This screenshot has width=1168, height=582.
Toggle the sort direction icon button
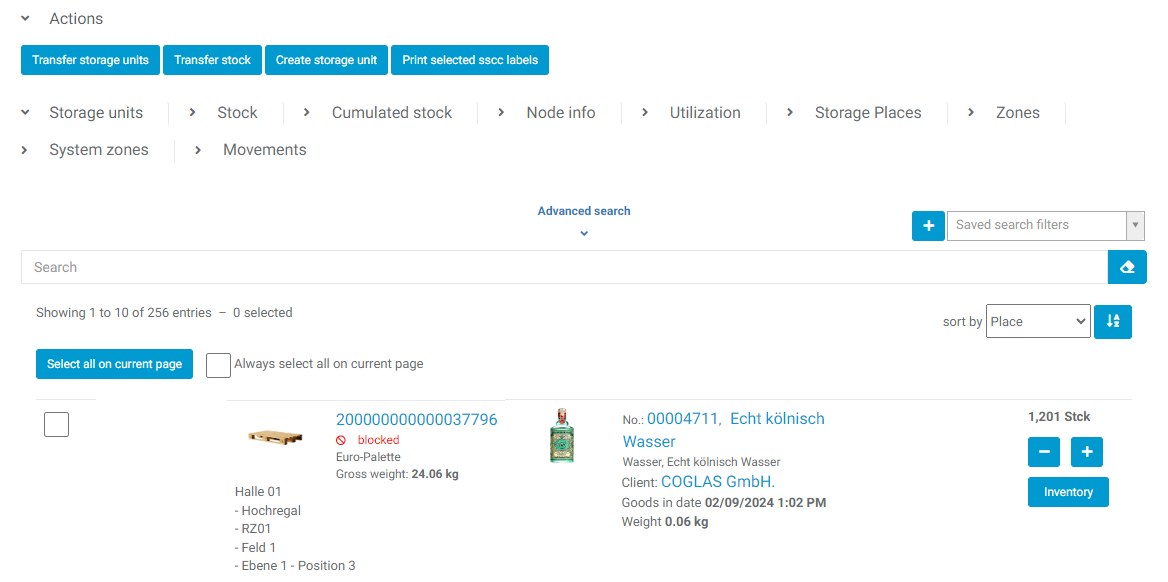tap(1113, 322)
